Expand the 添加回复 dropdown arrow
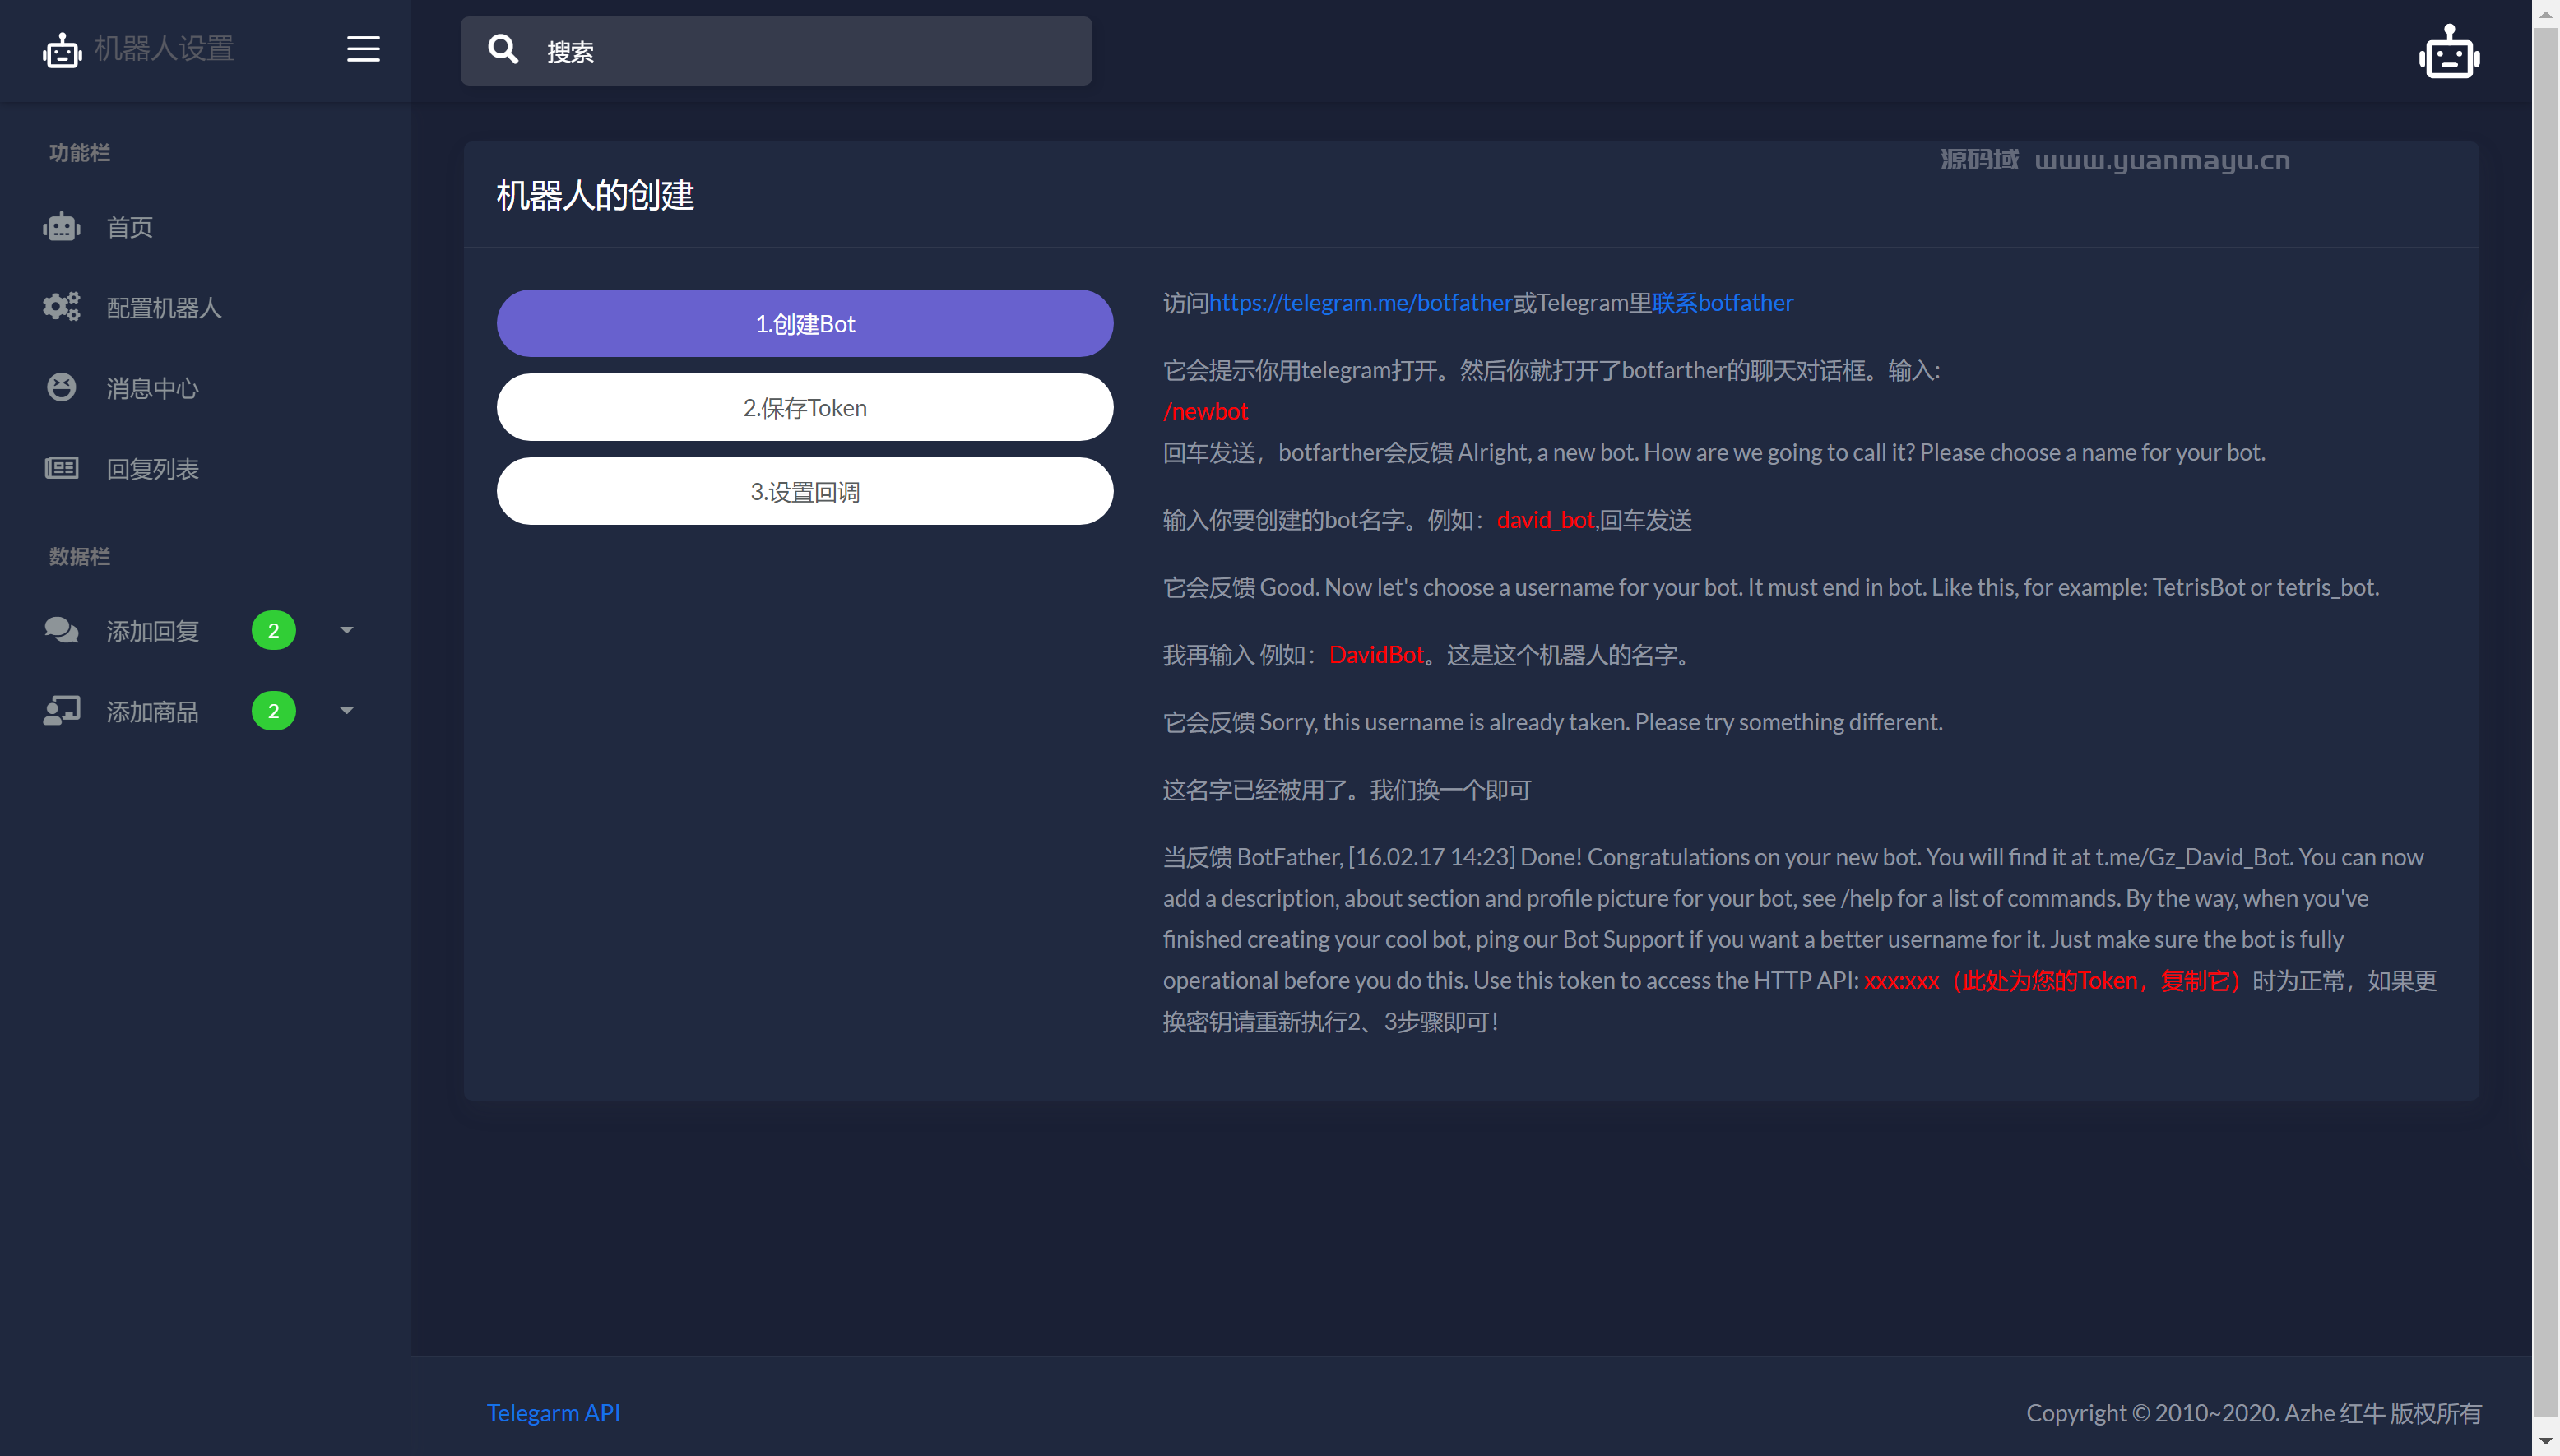 click(347, 630)
